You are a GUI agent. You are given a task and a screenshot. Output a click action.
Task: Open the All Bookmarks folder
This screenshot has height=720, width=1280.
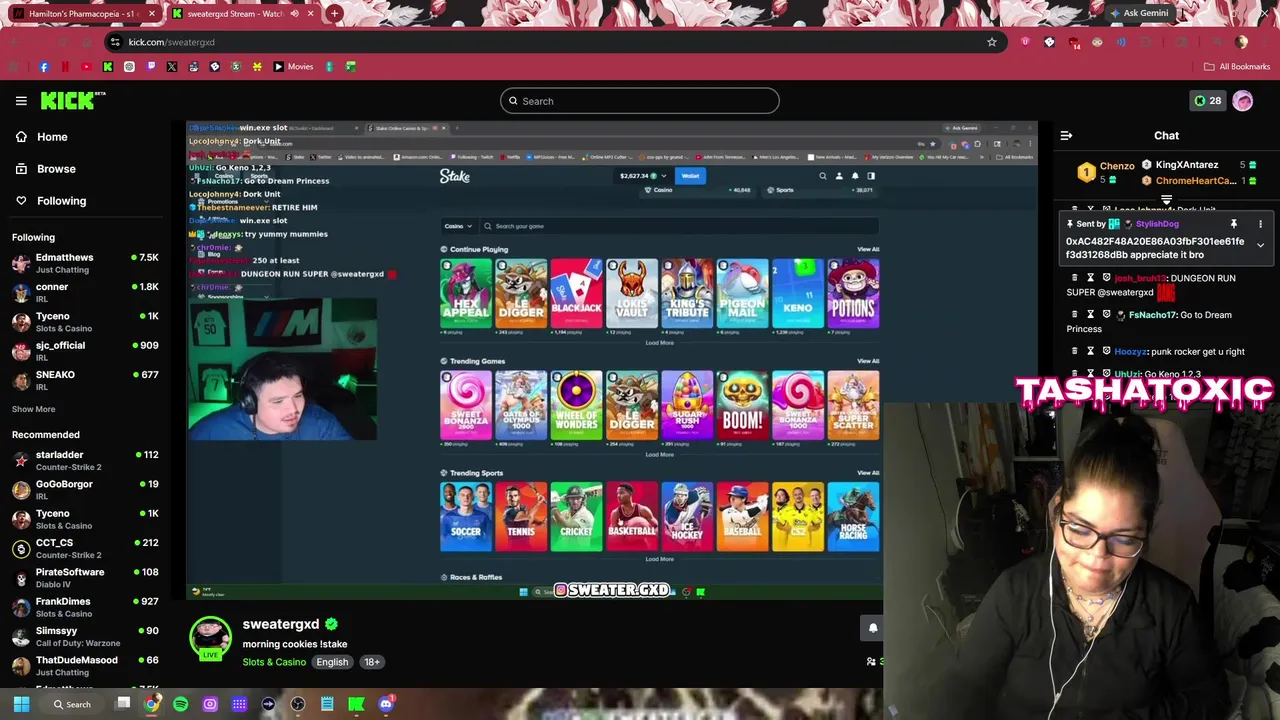[x=1237, y=67]
